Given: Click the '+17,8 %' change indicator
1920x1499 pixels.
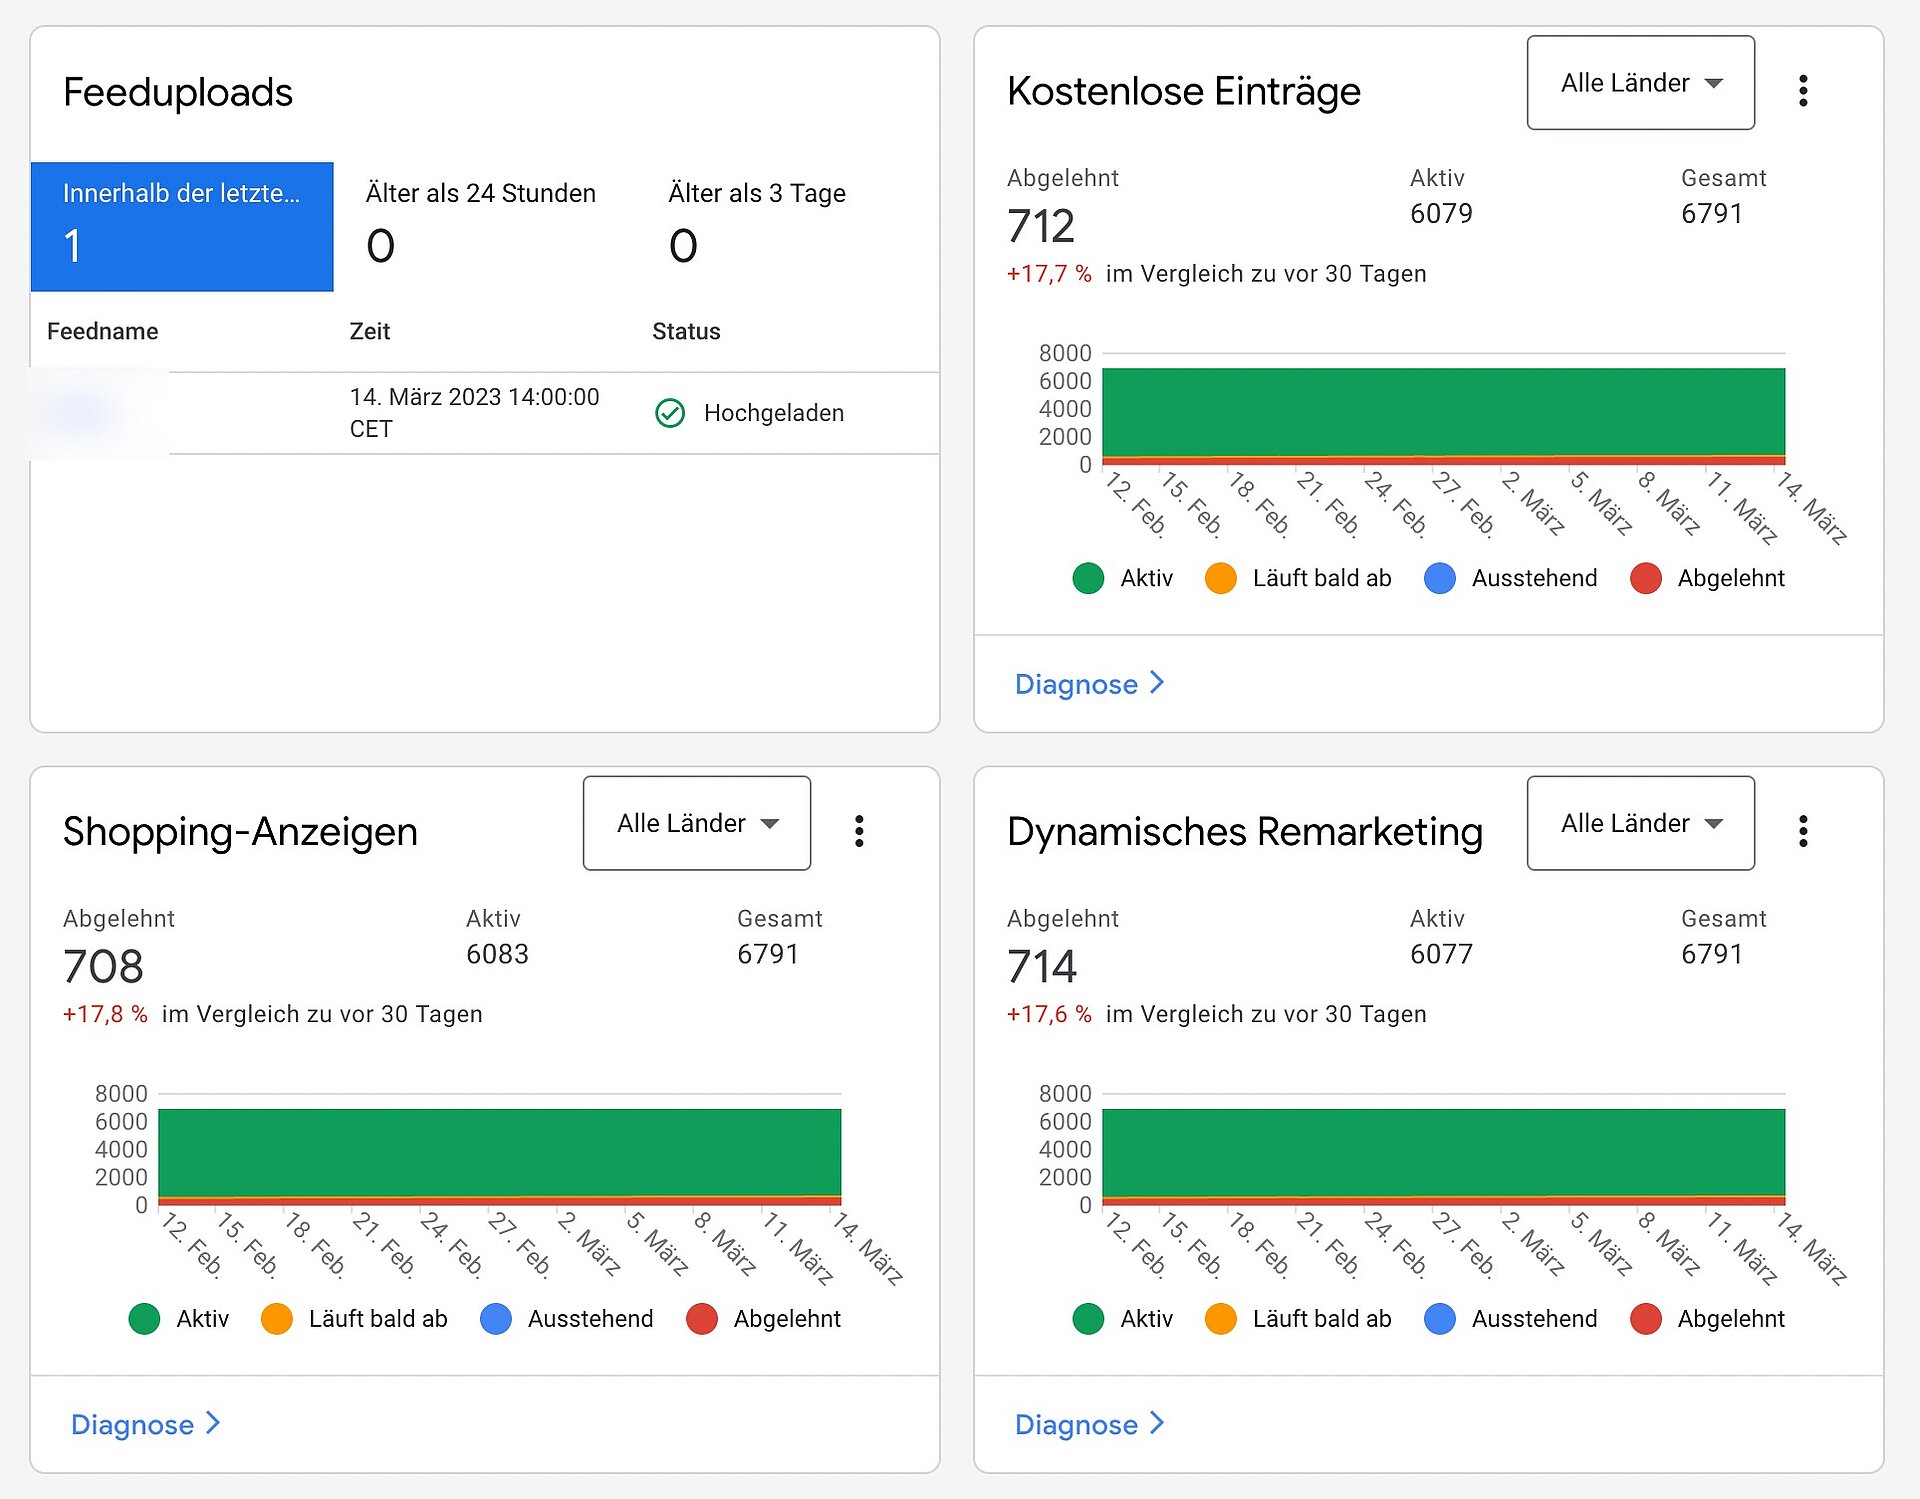Looking at the screenshot, I should pyautogui.click(x=105, y=1014).
